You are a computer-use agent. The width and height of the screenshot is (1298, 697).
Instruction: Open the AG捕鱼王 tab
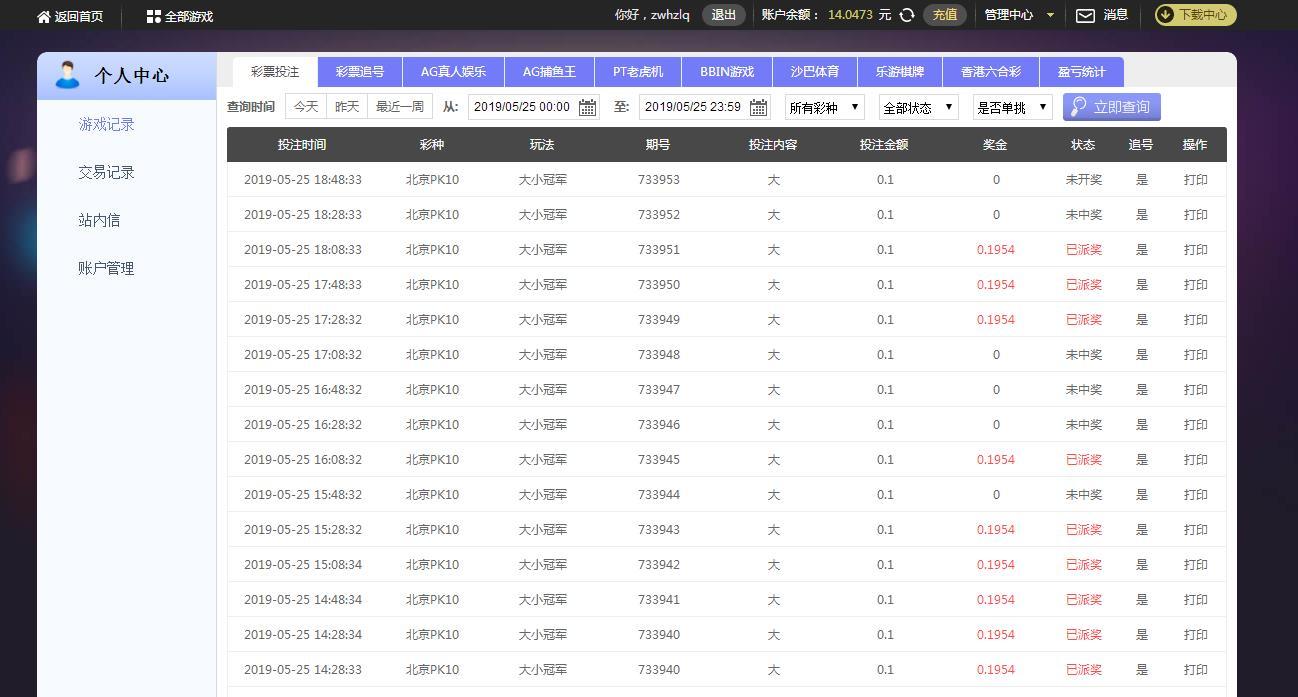coord(549,72)
